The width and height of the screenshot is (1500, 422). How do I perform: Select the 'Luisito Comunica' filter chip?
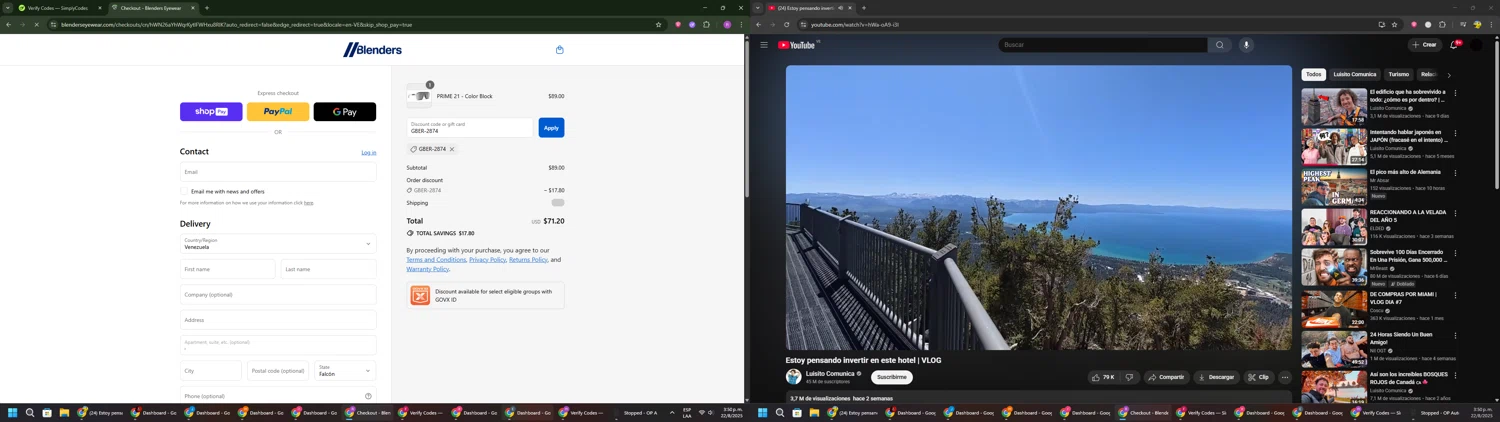point(1355,75)
